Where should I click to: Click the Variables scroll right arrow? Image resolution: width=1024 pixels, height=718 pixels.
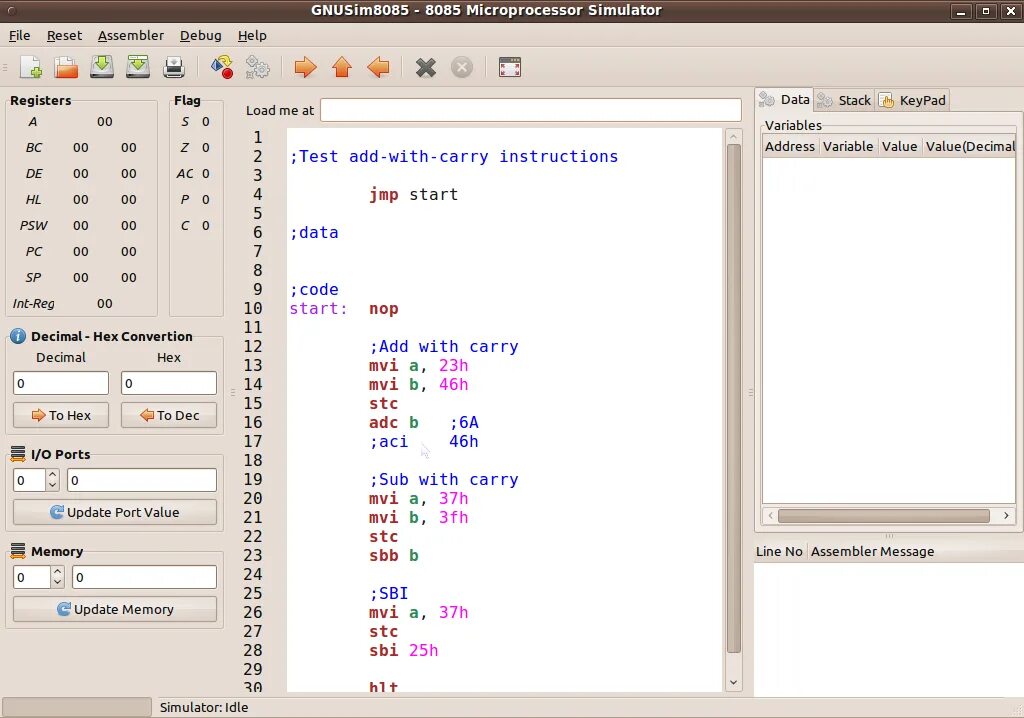1006,515
